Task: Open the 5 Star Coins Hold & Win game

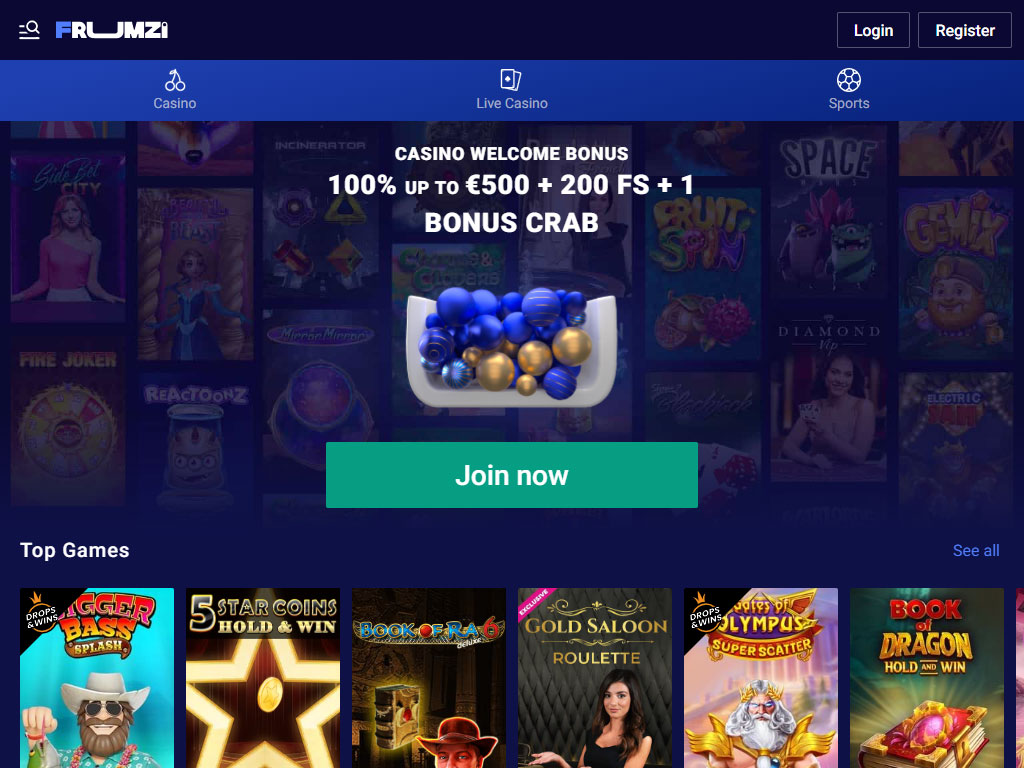Action: (x=263, y=678)
